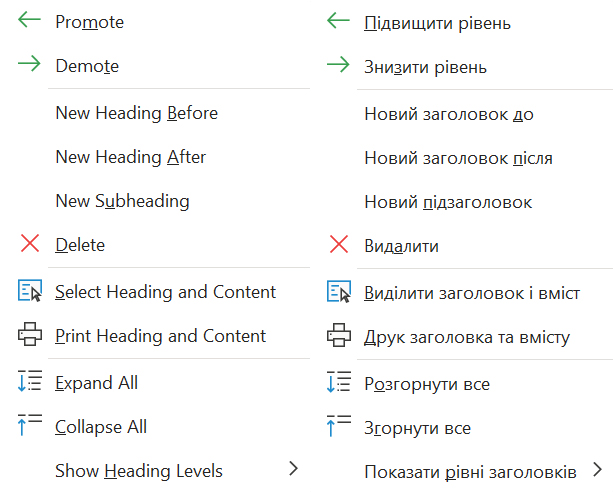Viewport: 613px width, 492px height.
Task: Select Виділити заголовок і вміст text
Action: (x=472, y=292)
